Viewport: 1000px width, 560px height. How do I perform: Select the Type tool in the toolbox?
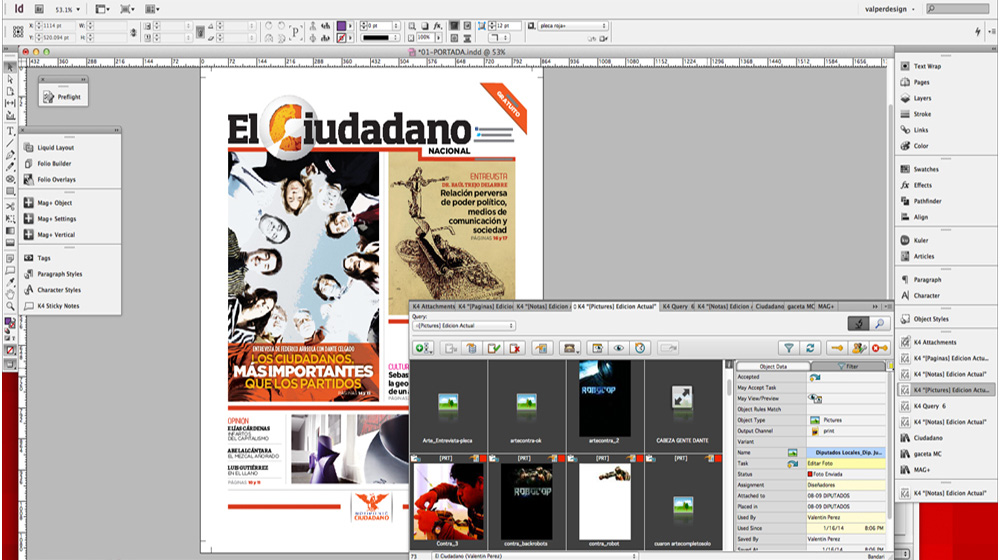(10, 131)
